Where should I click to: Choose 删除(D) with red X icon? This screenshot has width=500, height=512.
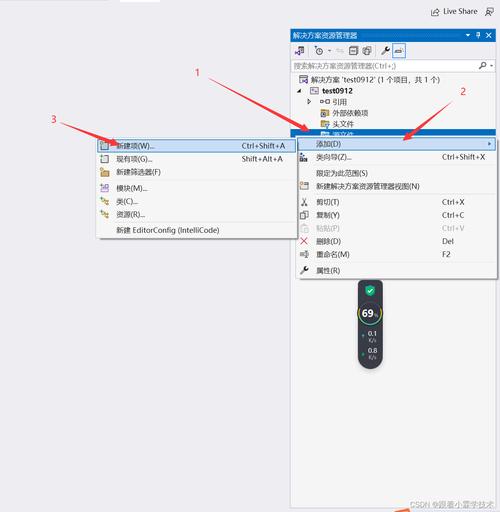396,241
